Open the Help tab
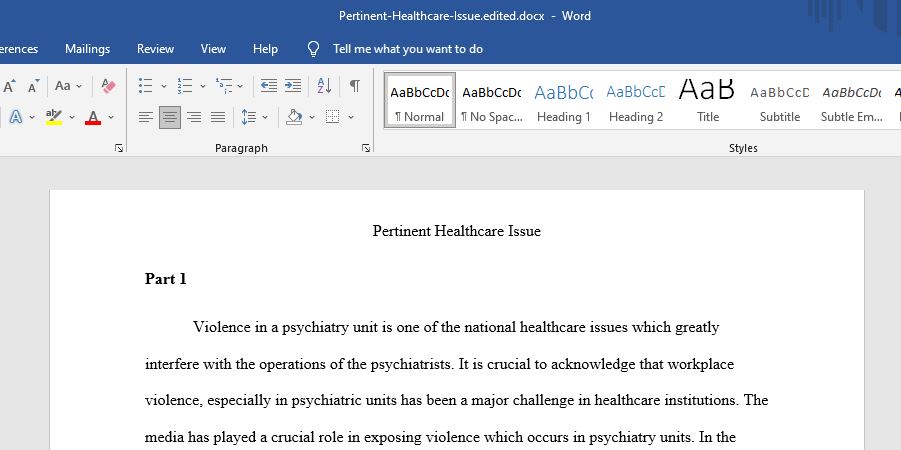 [x=265, y=49]
